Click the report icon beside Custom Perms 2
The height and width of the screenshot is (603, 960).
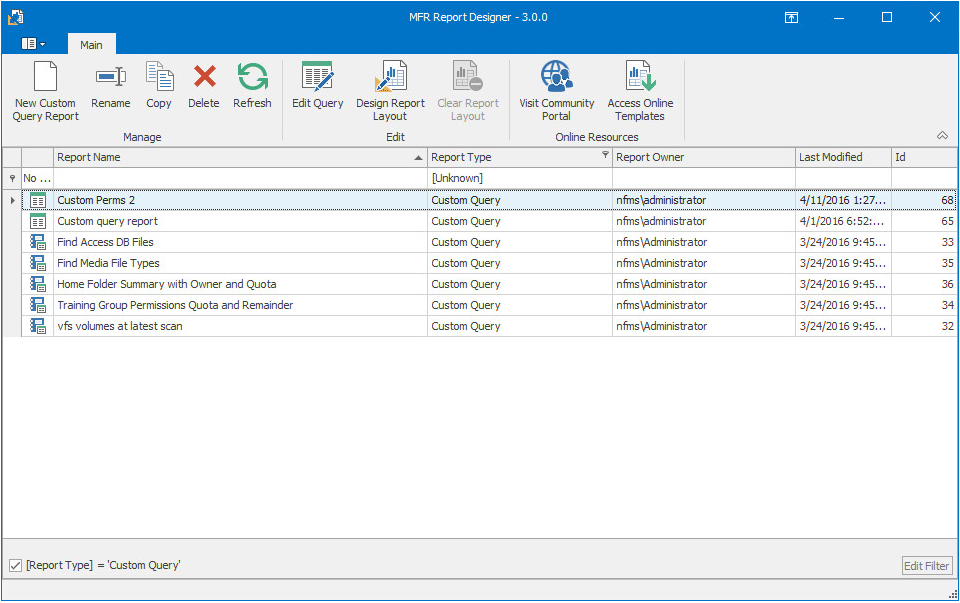[x=37, y=199]
